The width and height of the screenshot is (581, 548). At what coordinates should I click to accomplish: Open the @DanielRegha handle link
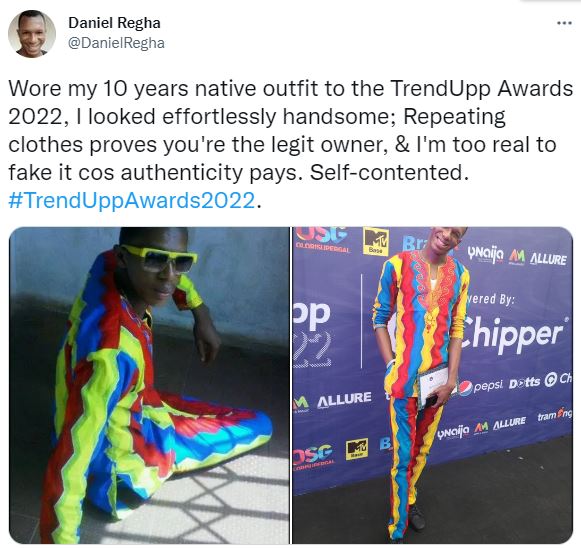tap(116, 43)
